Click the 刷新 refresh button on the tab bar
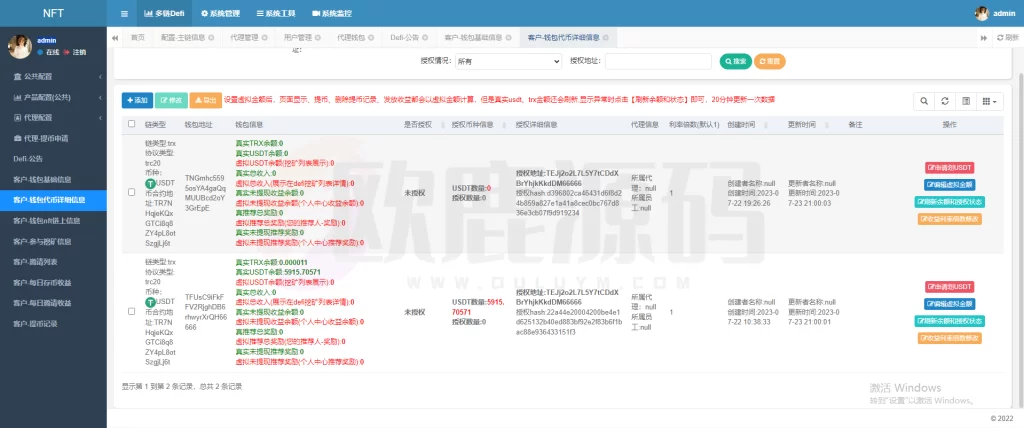This screenshot has width=1024, height=428. point(1008,38)
